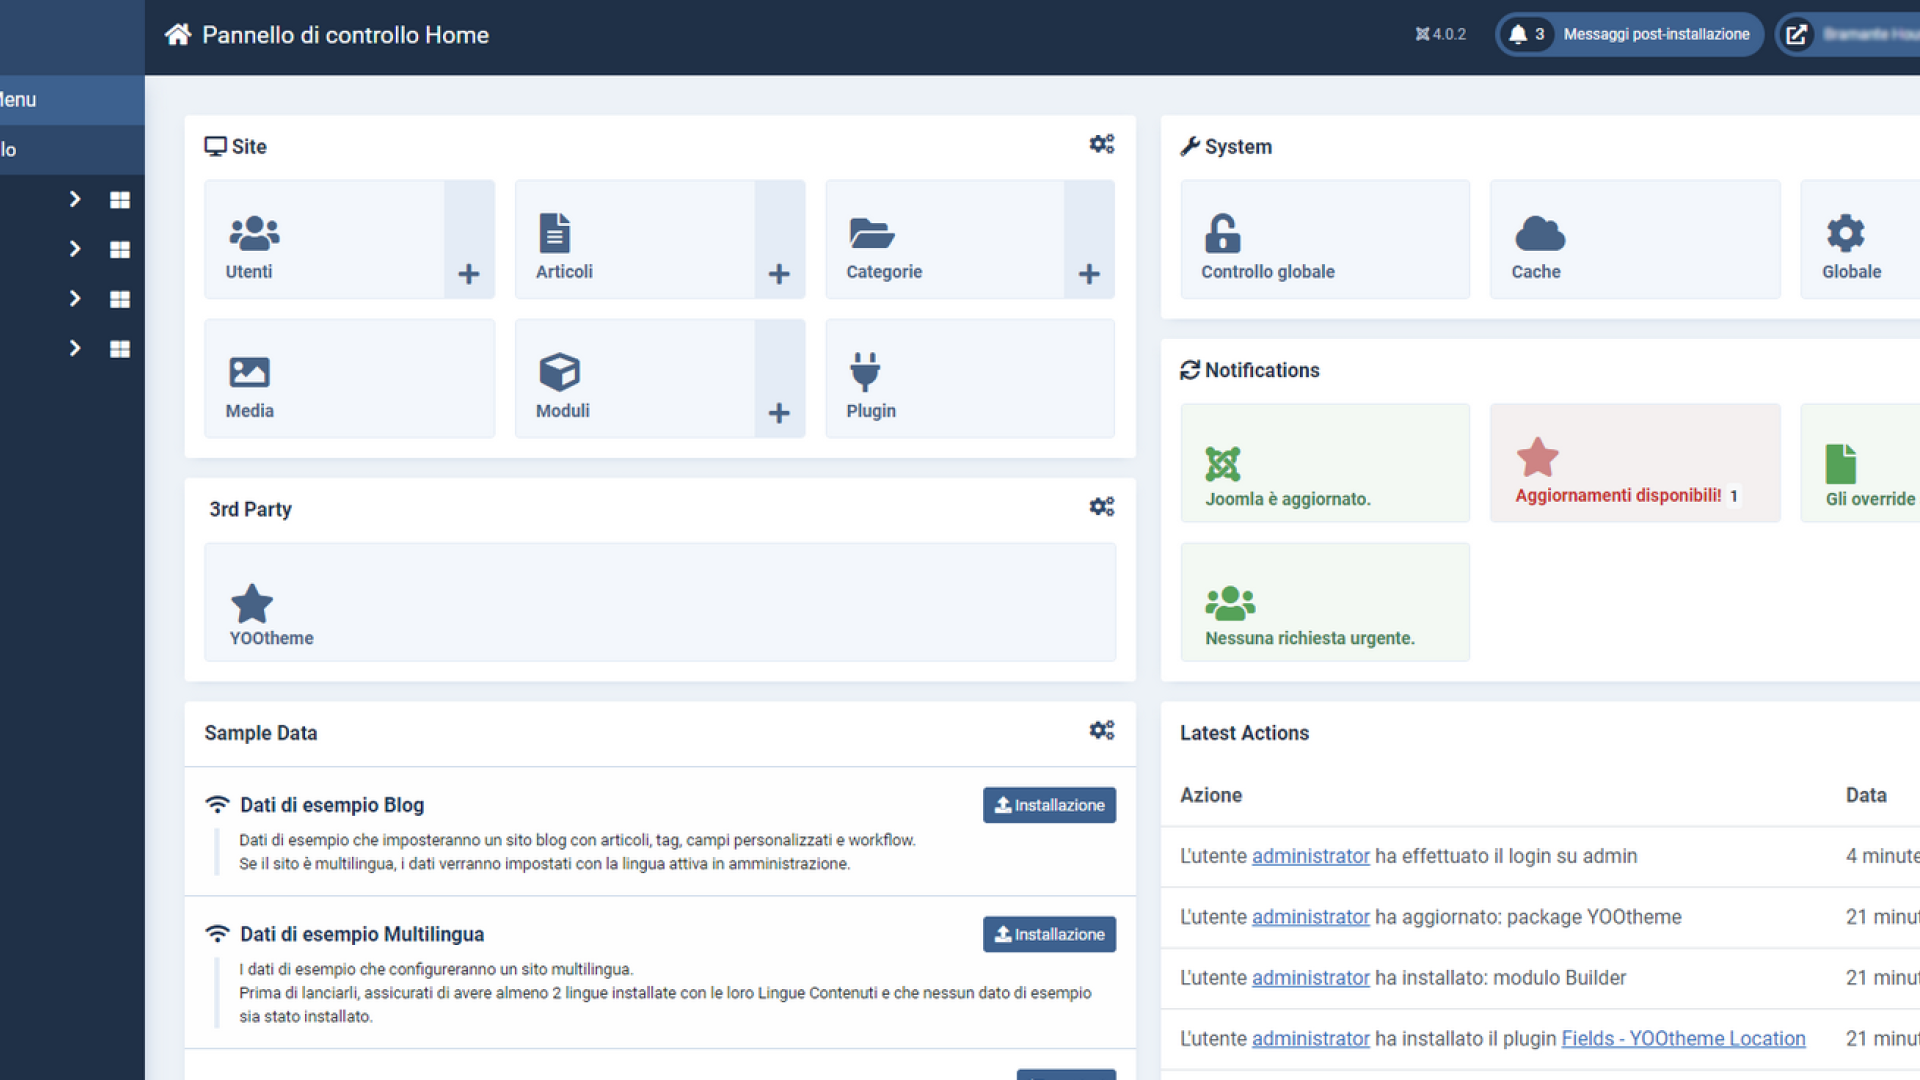The height and width of the screenshot is (1080, 1920).
Task: Click administrator link in the plugin Fields row
Action: click(1310, 1039)
